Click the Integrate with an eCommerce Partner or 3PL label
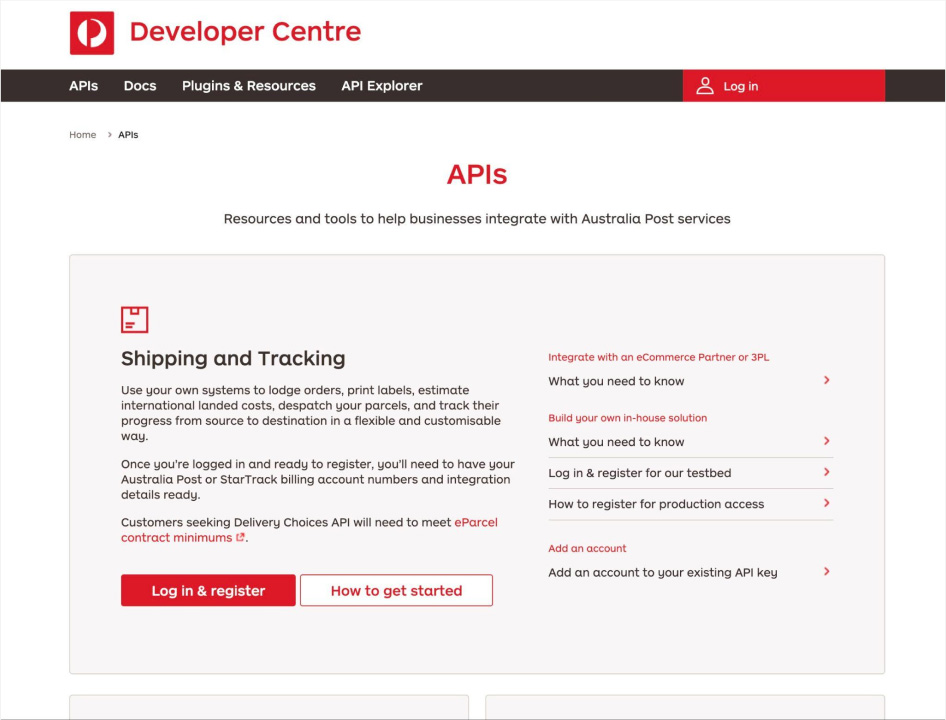 pos(658,357)
